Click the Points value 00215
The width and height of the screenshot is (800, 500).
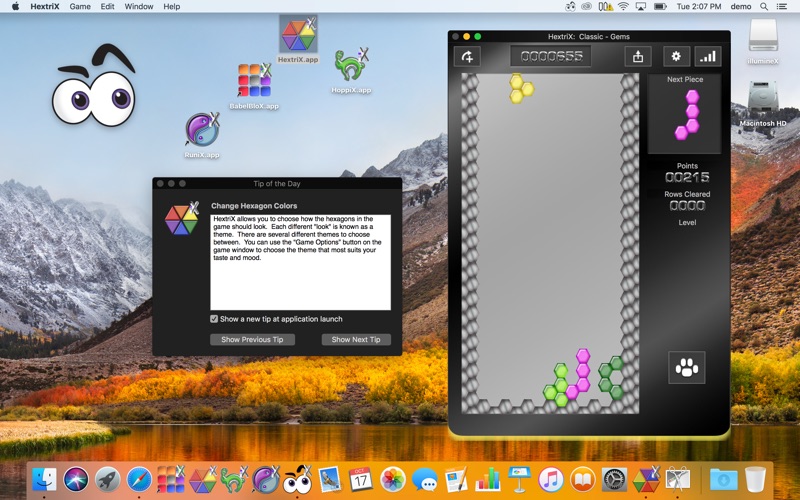coord(687,177)
